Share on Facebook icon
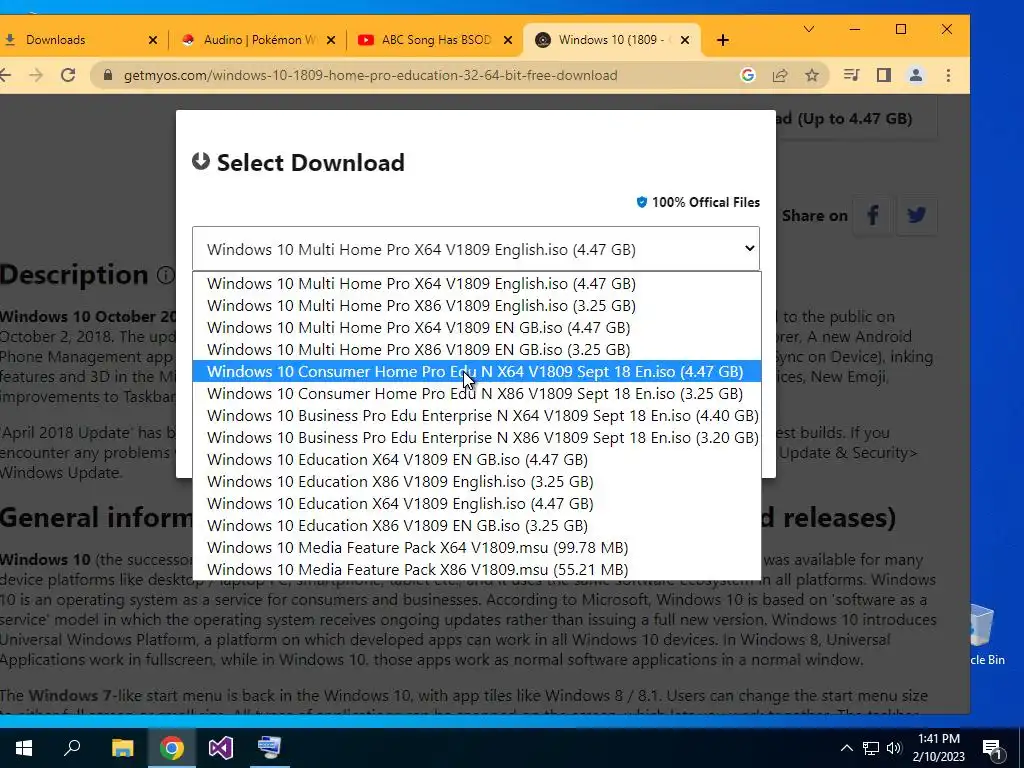 coord(872,215)
